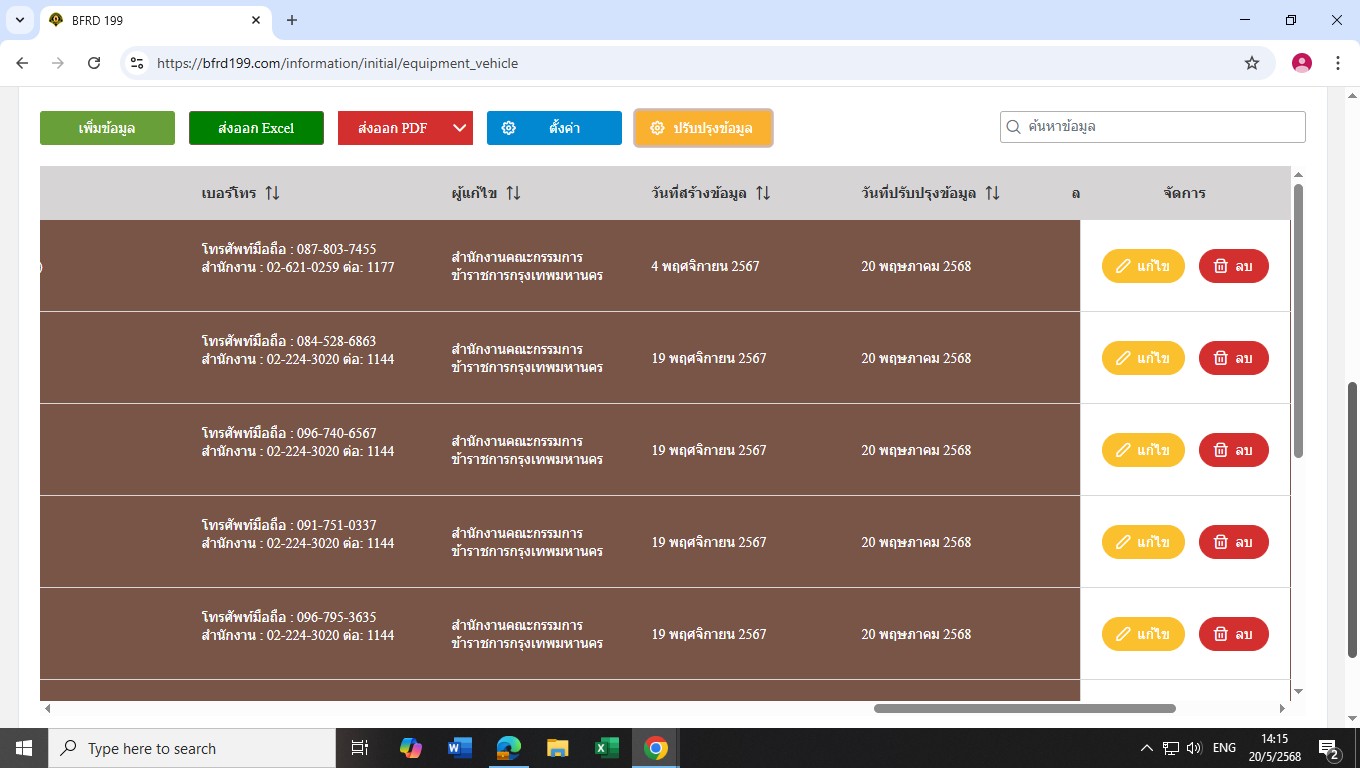
Task: Focus the ค้นหาข้อมูล search field
Action: (1160, 127)
